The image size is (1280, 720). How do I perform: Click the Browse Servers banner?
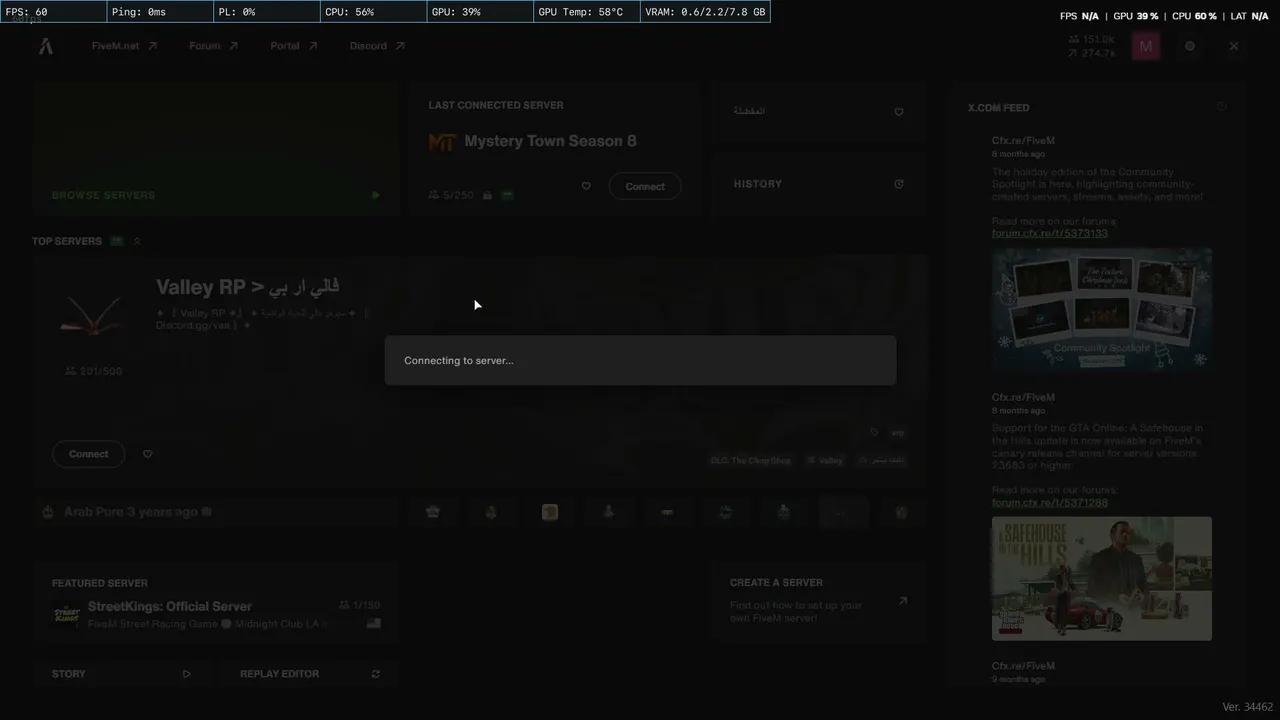[216, 149]
